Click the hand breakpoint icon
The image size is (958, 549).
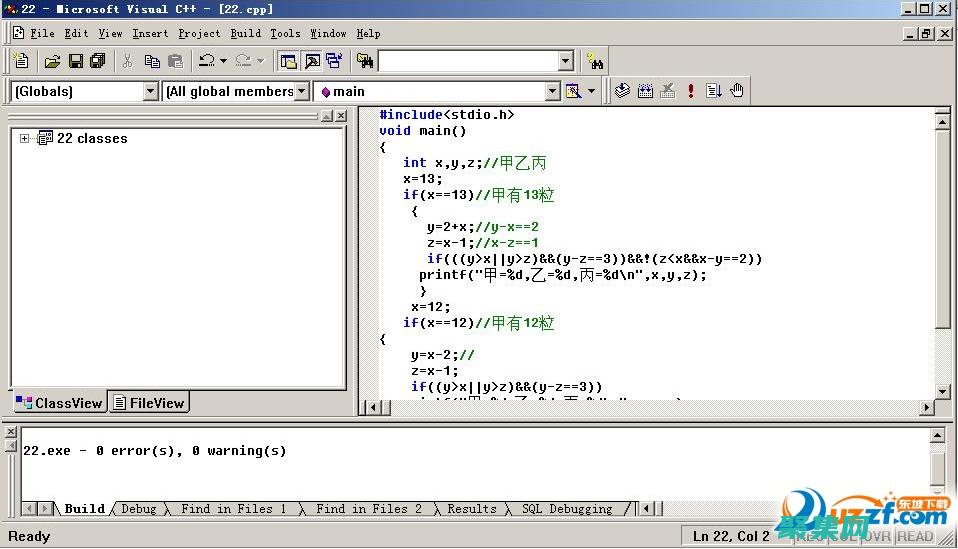click(x=737, y=91)
